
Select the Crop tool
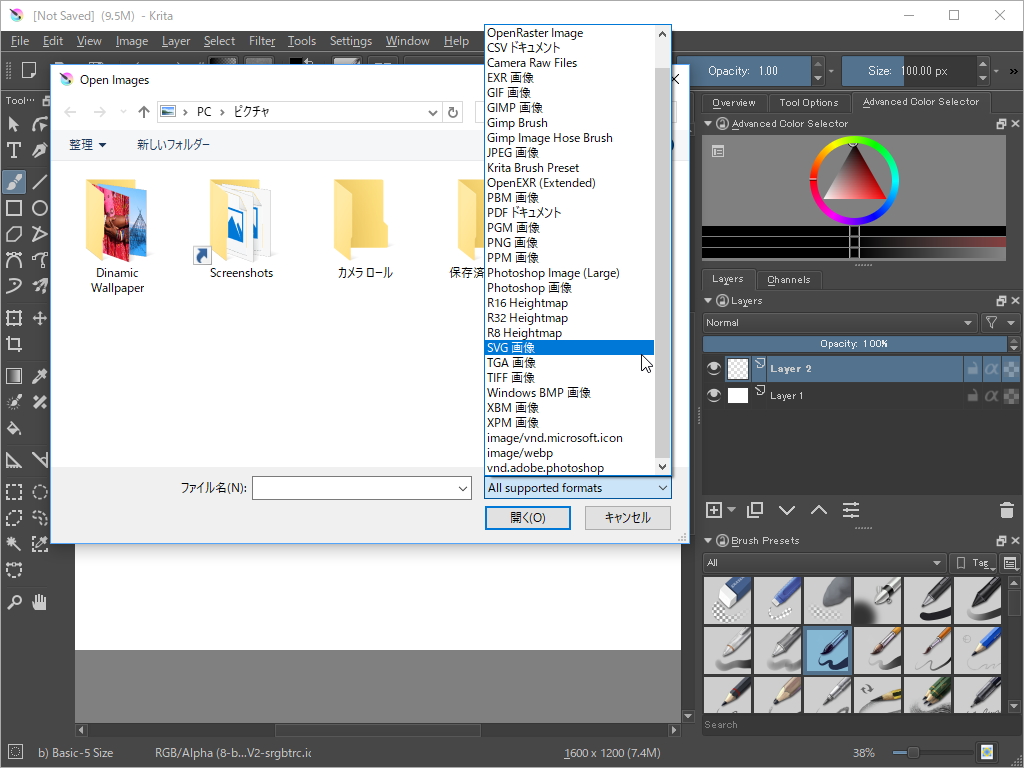tap(14, 344)
